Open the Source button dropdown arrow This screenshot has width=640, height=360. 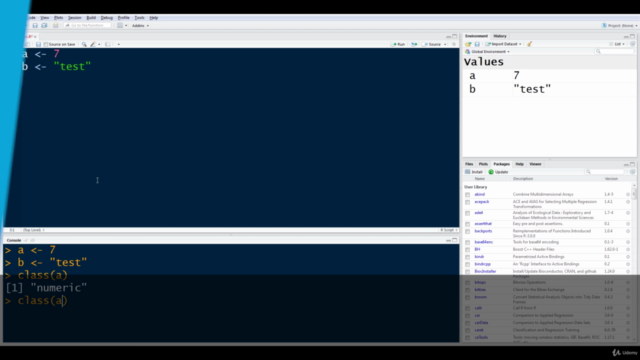point(445,44)
